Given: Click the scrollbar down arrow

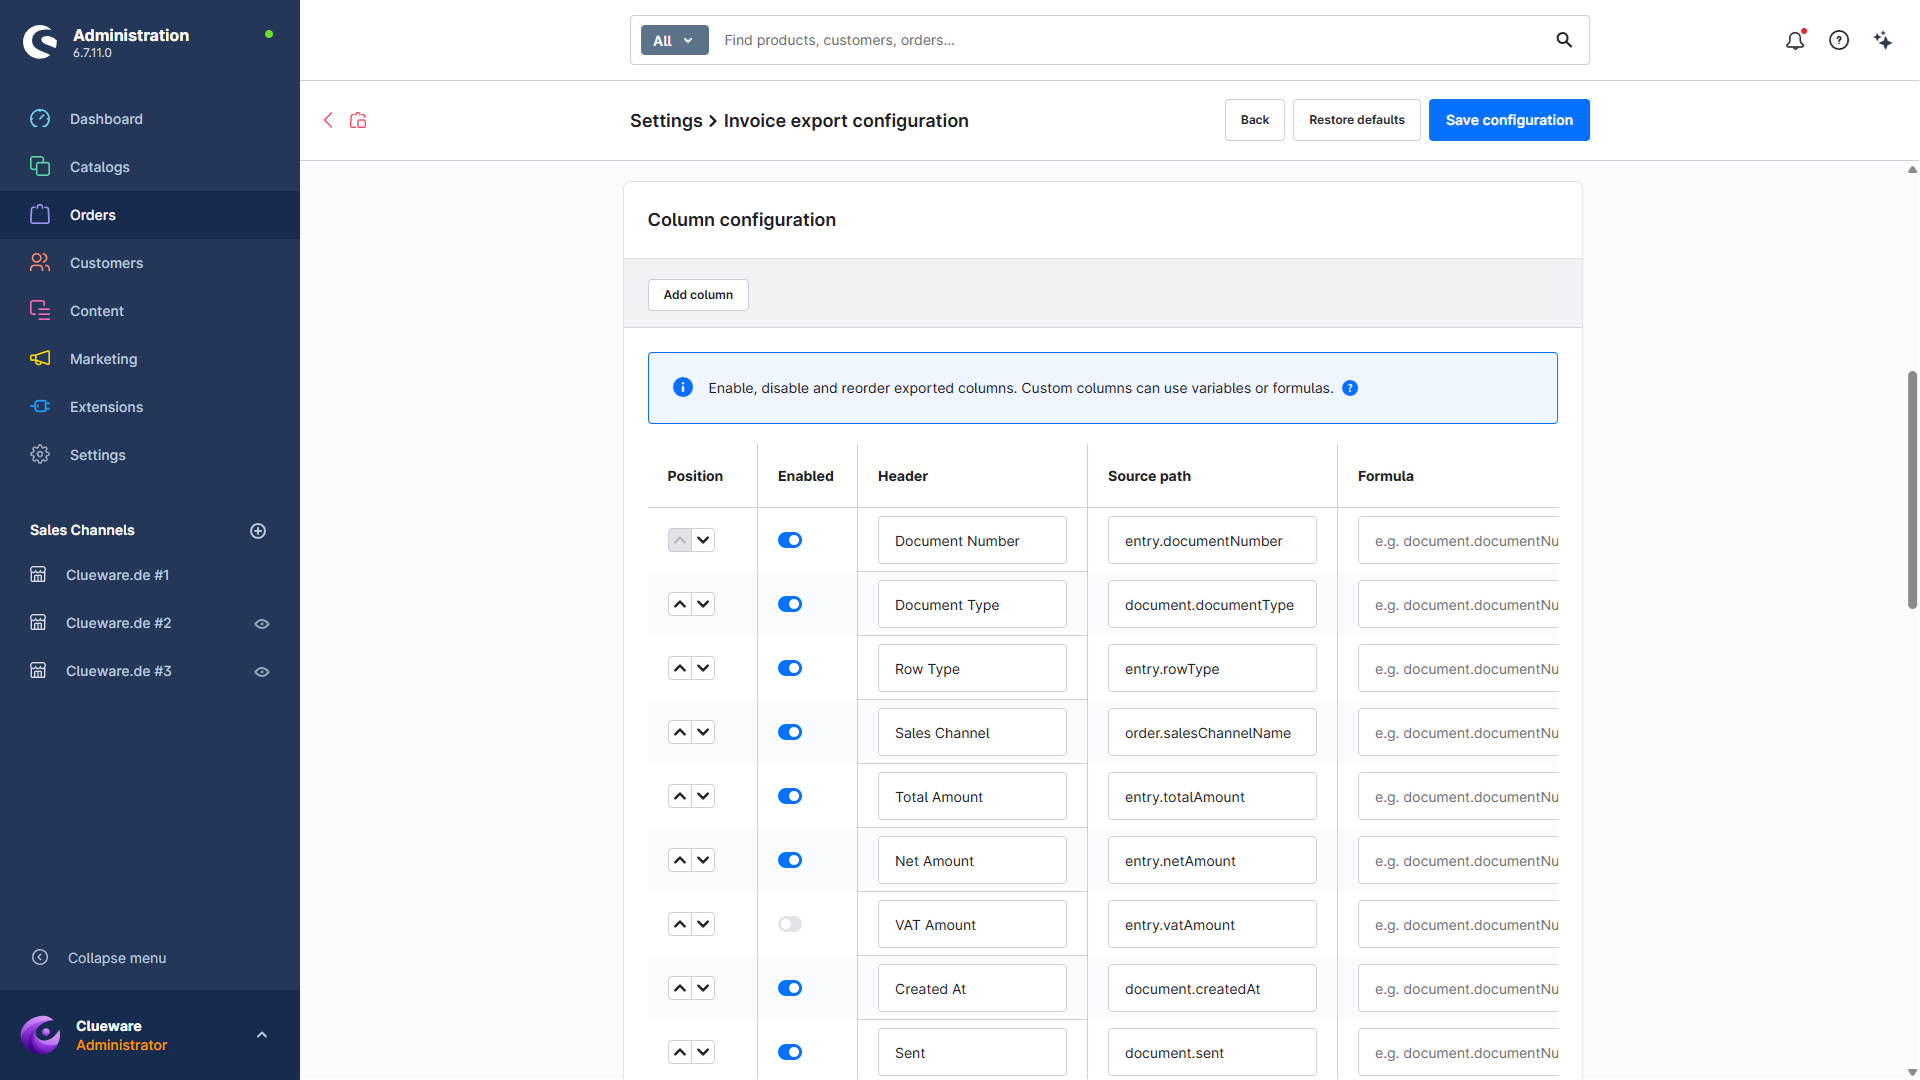Looking at the screenshot, I should (x=1912, y=1072).
